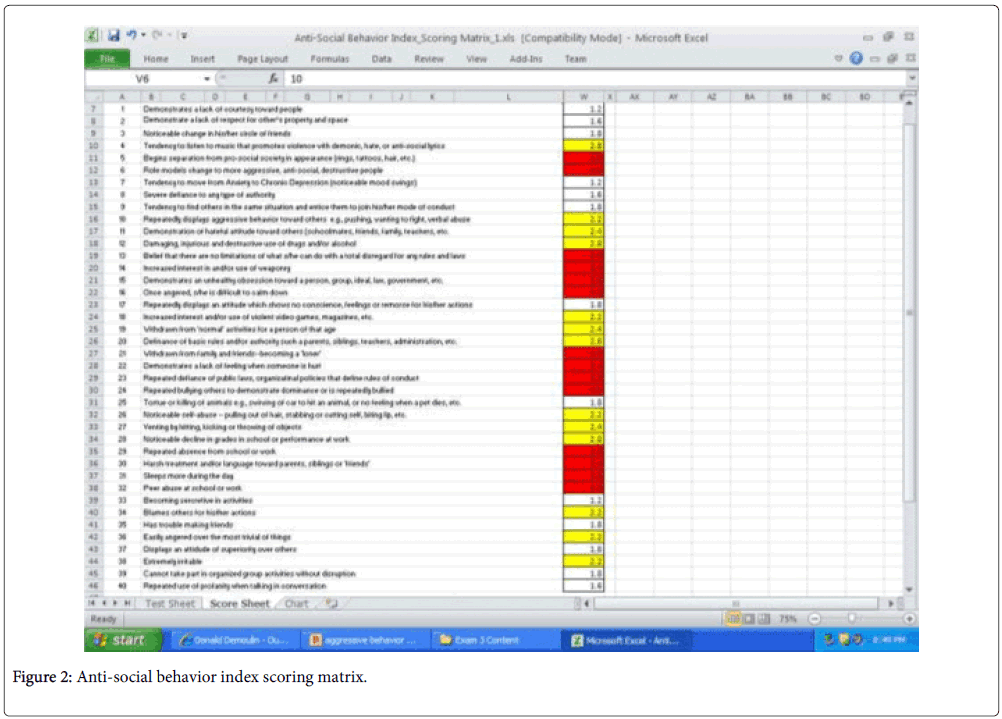1002x719 pixels.
Task: Insert new worksheet tab icon
Action: [x=331, y=604]
